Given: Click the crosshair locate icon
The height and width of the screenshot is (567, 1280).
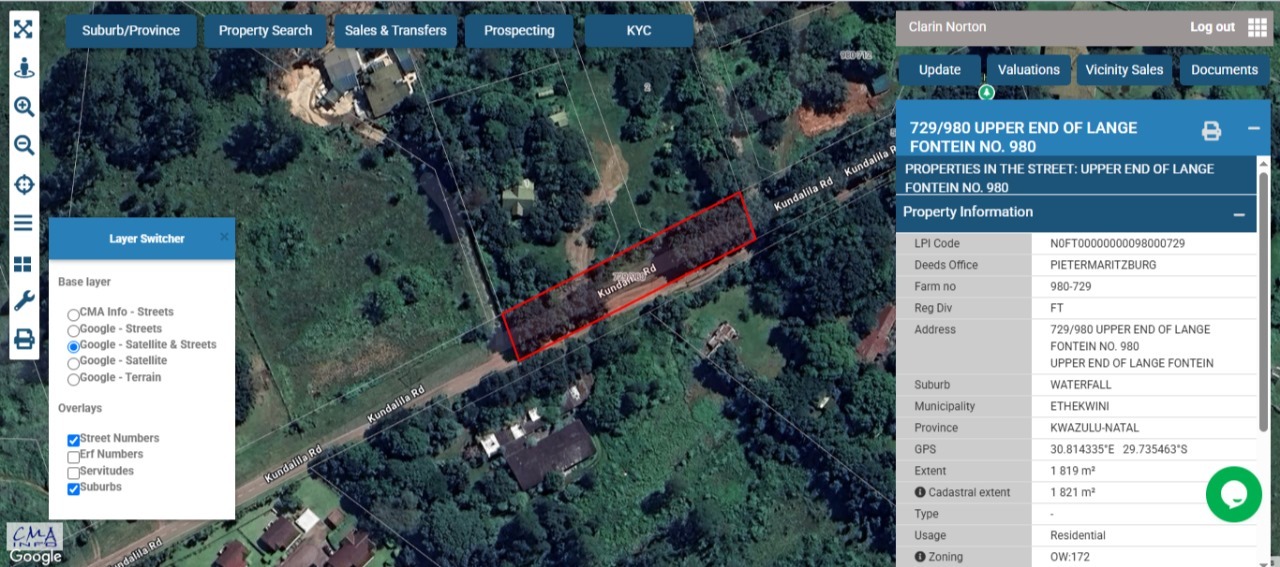Looking at the screenshot, I should point(23,185).
